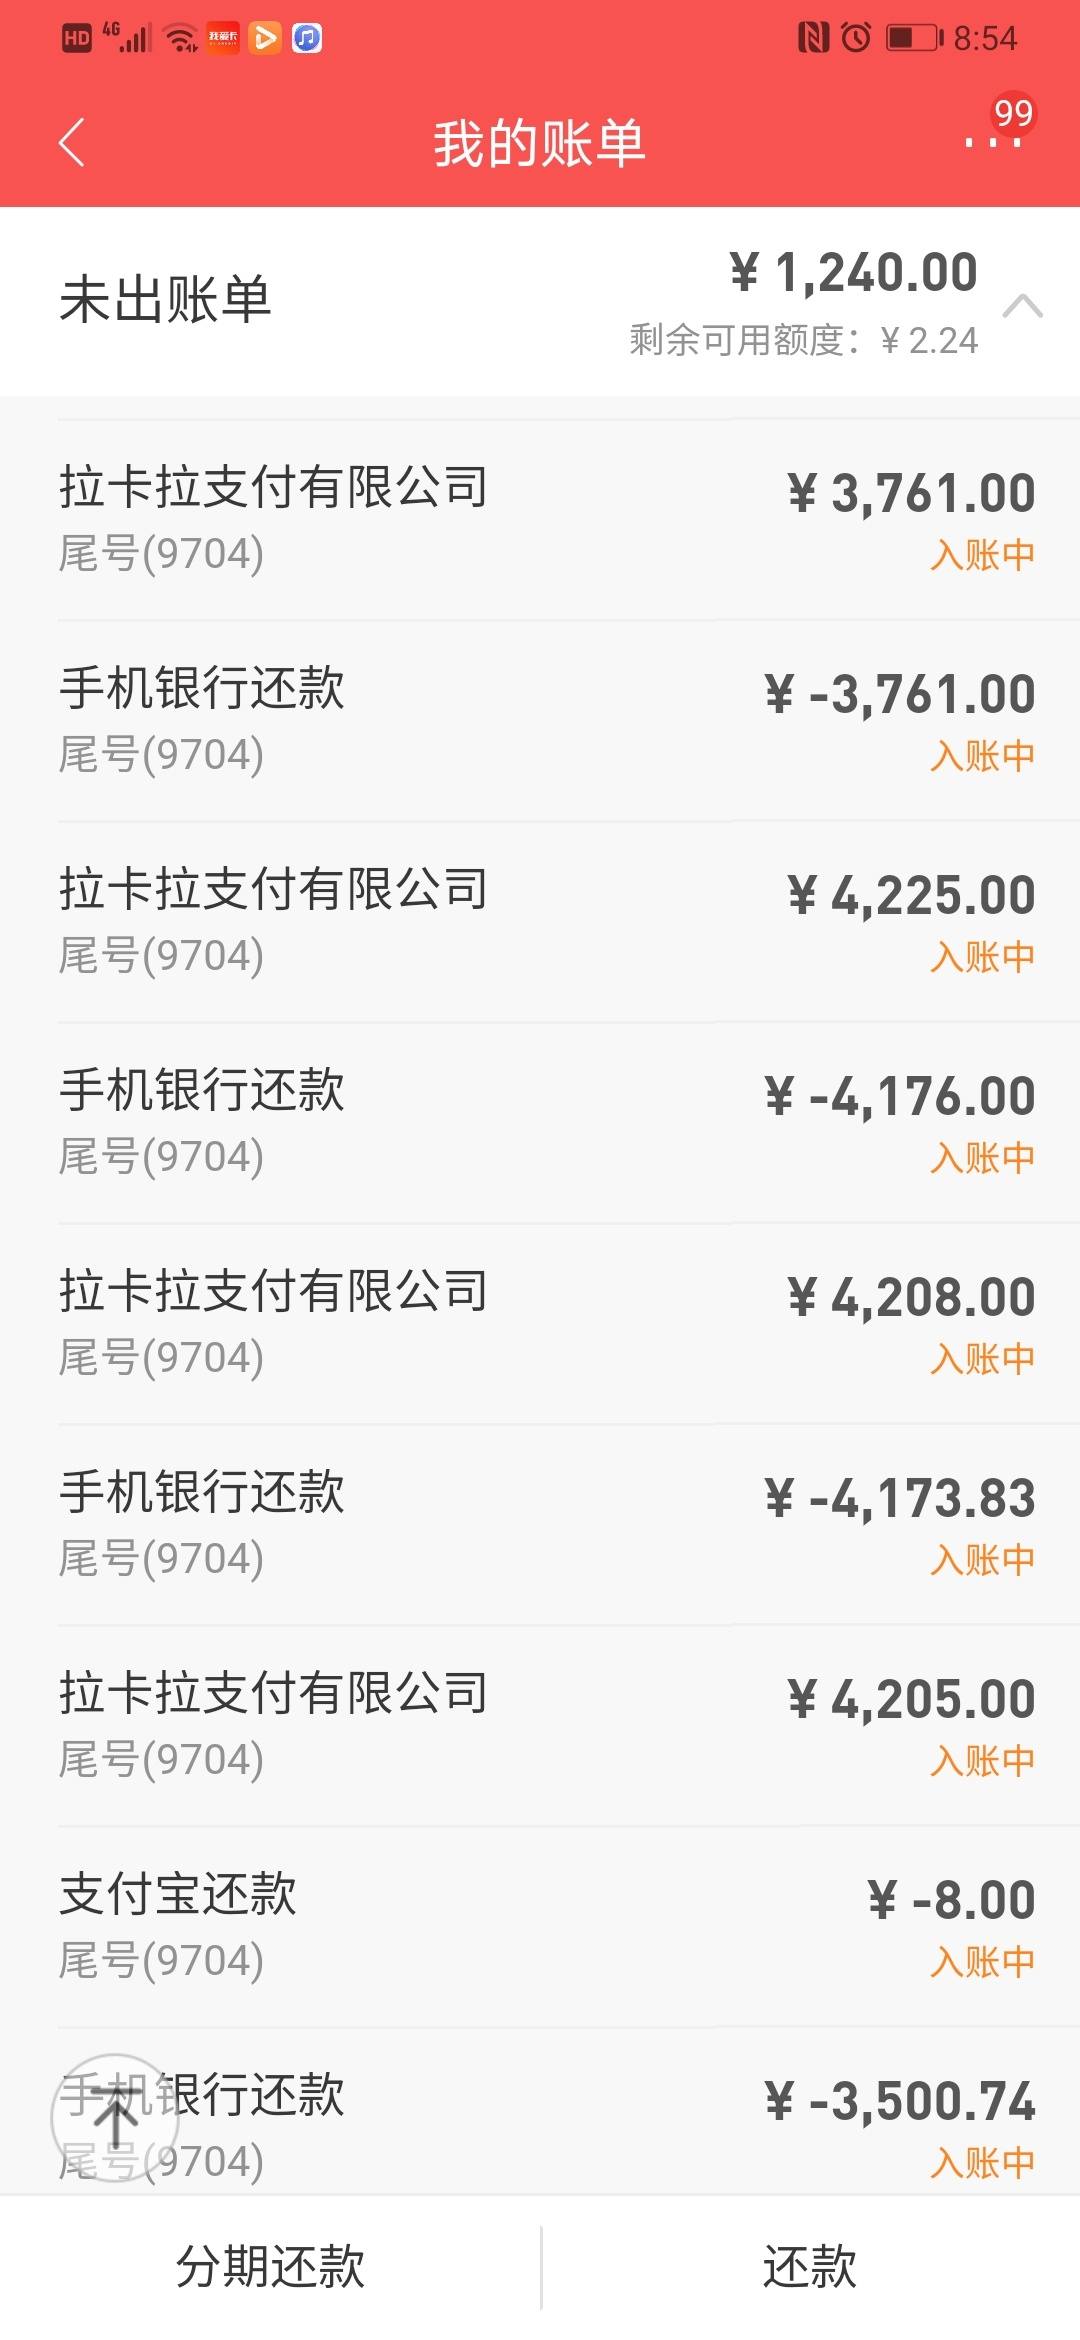Viewport: 1080px width, 2340px height.
Task: Select the 分期还款 bottom option
Action: tap(270, 2267)
